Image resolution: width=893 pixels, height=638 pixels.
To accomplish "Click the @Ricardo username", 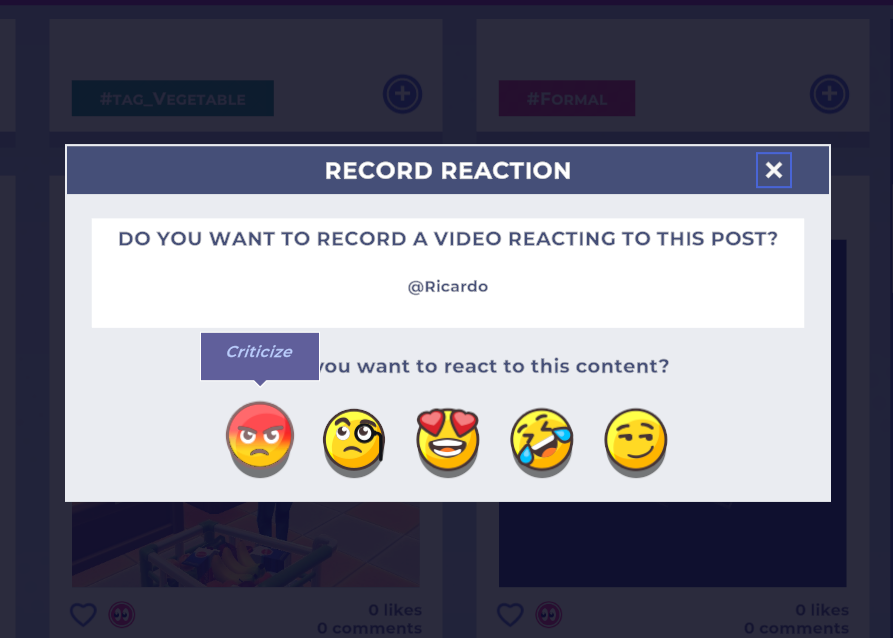I will [x=448, y=286].
